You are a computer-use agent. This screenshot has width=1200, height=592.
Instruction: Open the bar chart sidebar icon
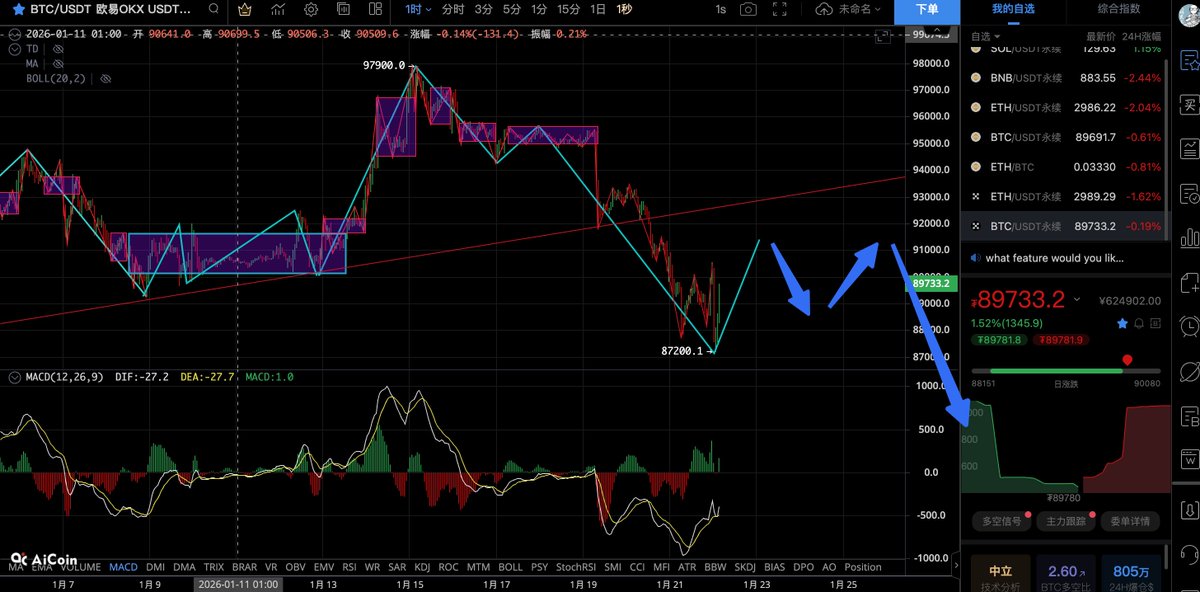pos(1189,238)
